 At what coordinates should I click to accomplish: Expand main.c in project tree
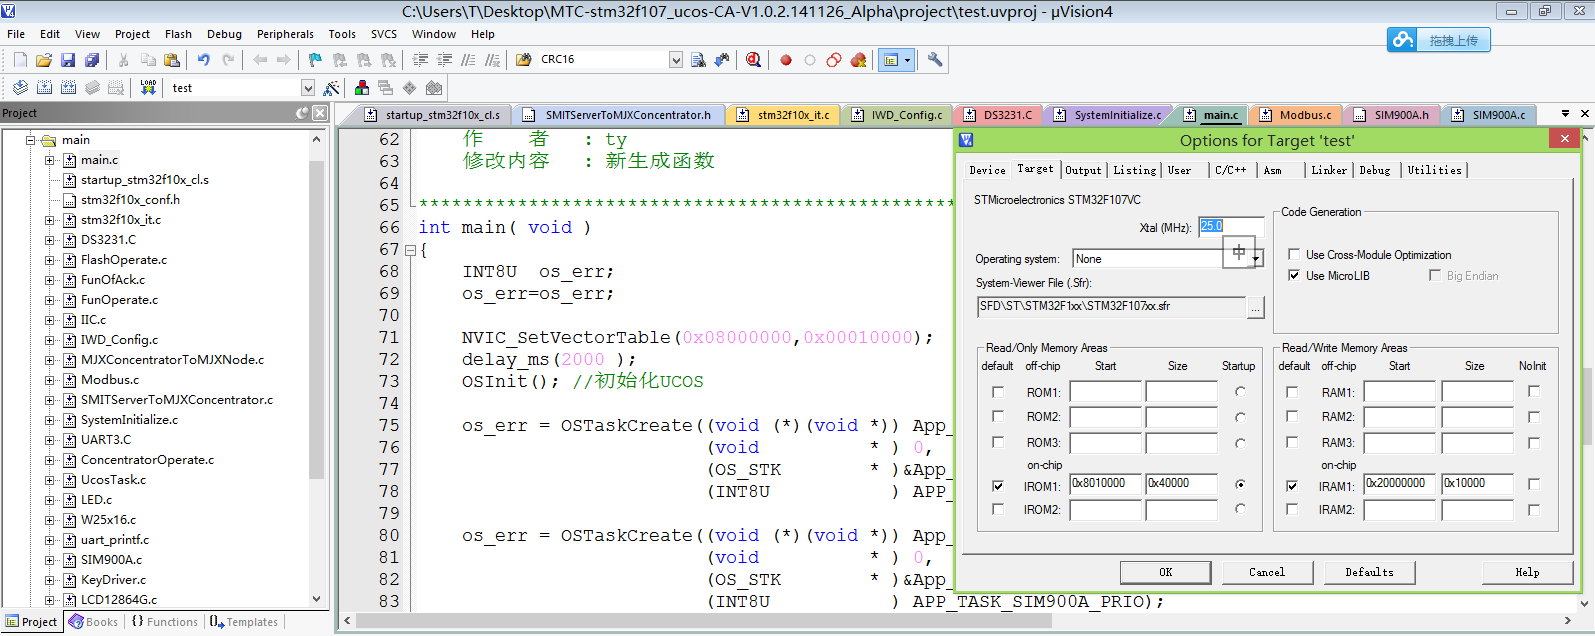(x=49, y=160)
